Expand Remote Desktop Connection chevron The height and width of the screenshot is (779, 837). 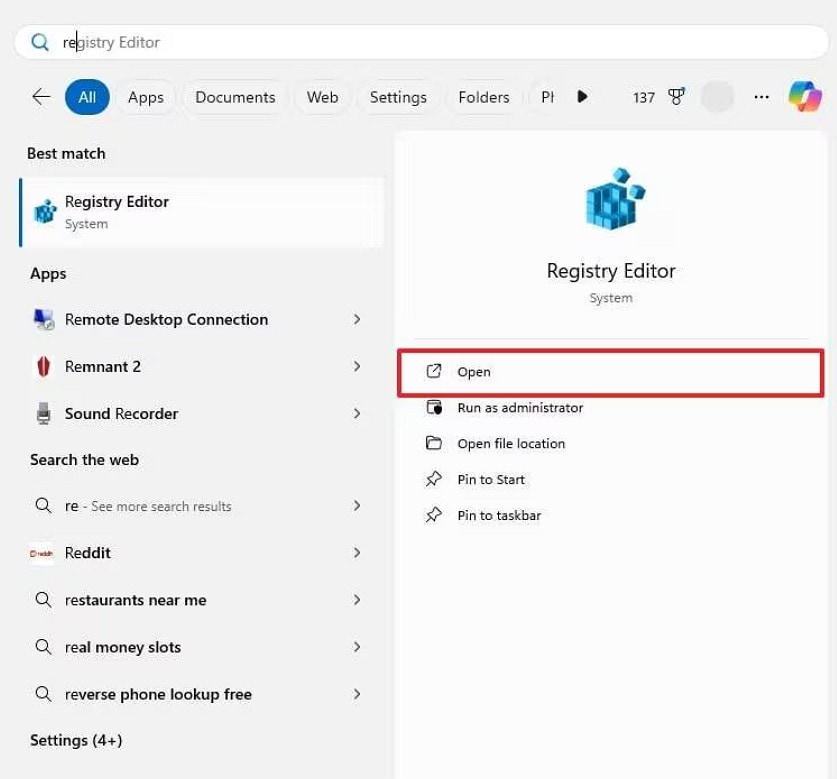point(357,319)
